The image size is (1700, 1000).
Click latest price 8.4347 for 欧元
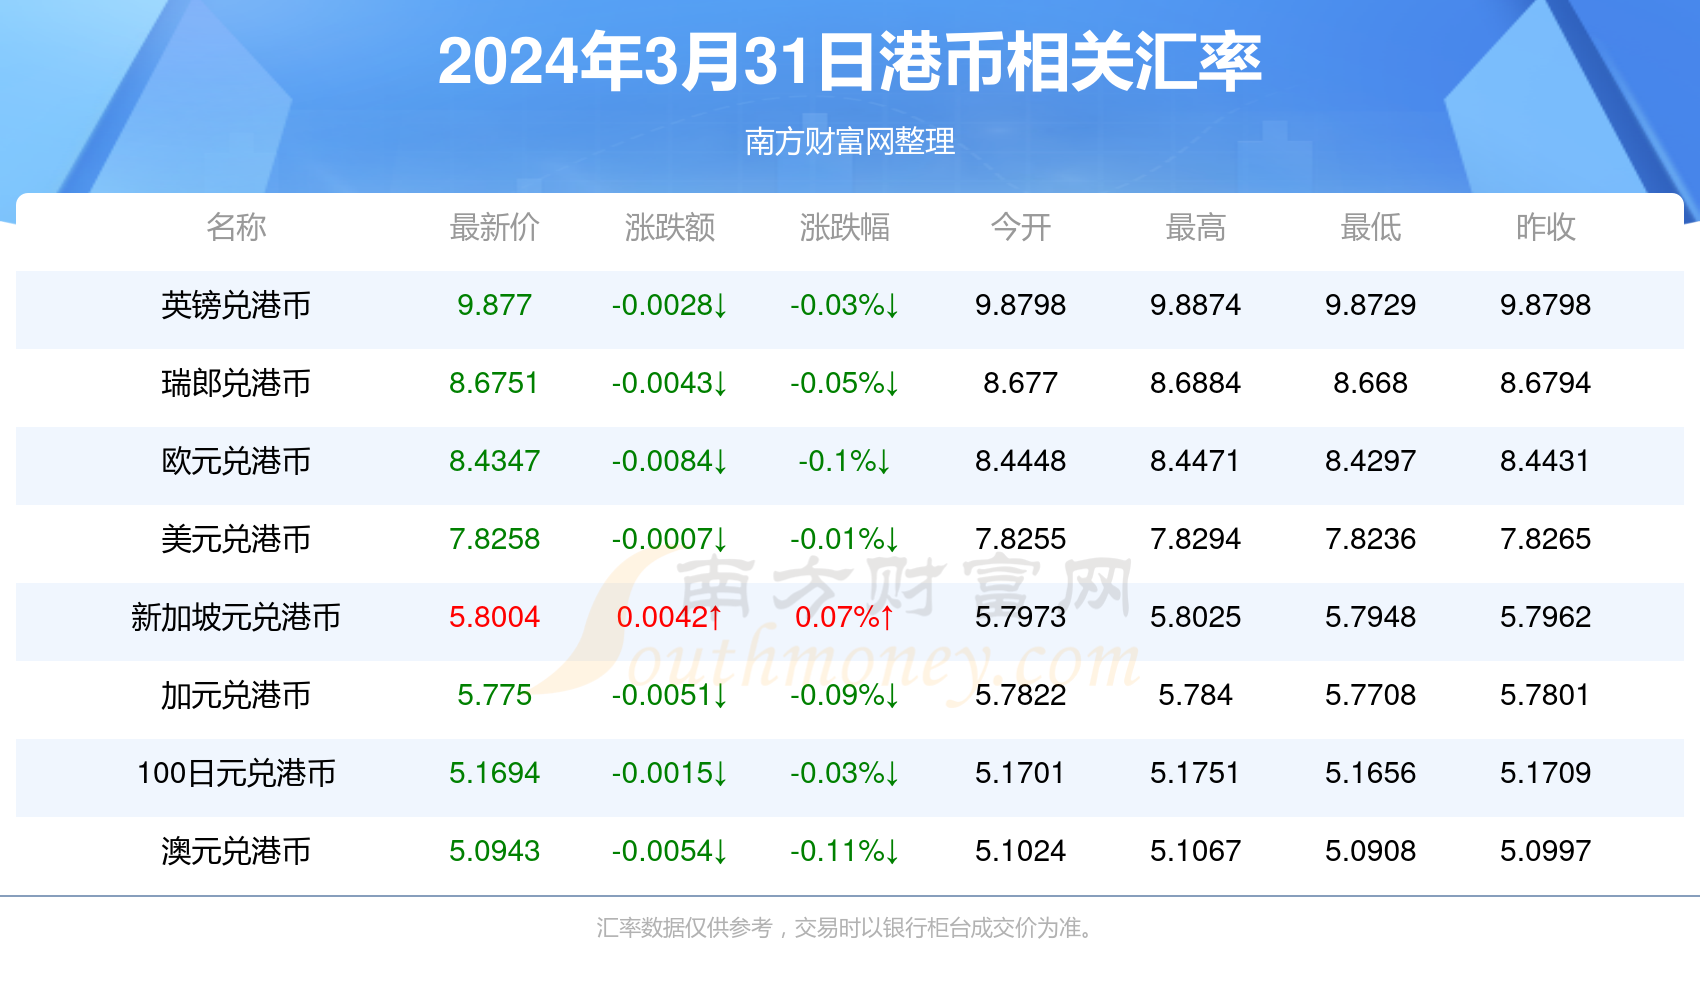494,461
